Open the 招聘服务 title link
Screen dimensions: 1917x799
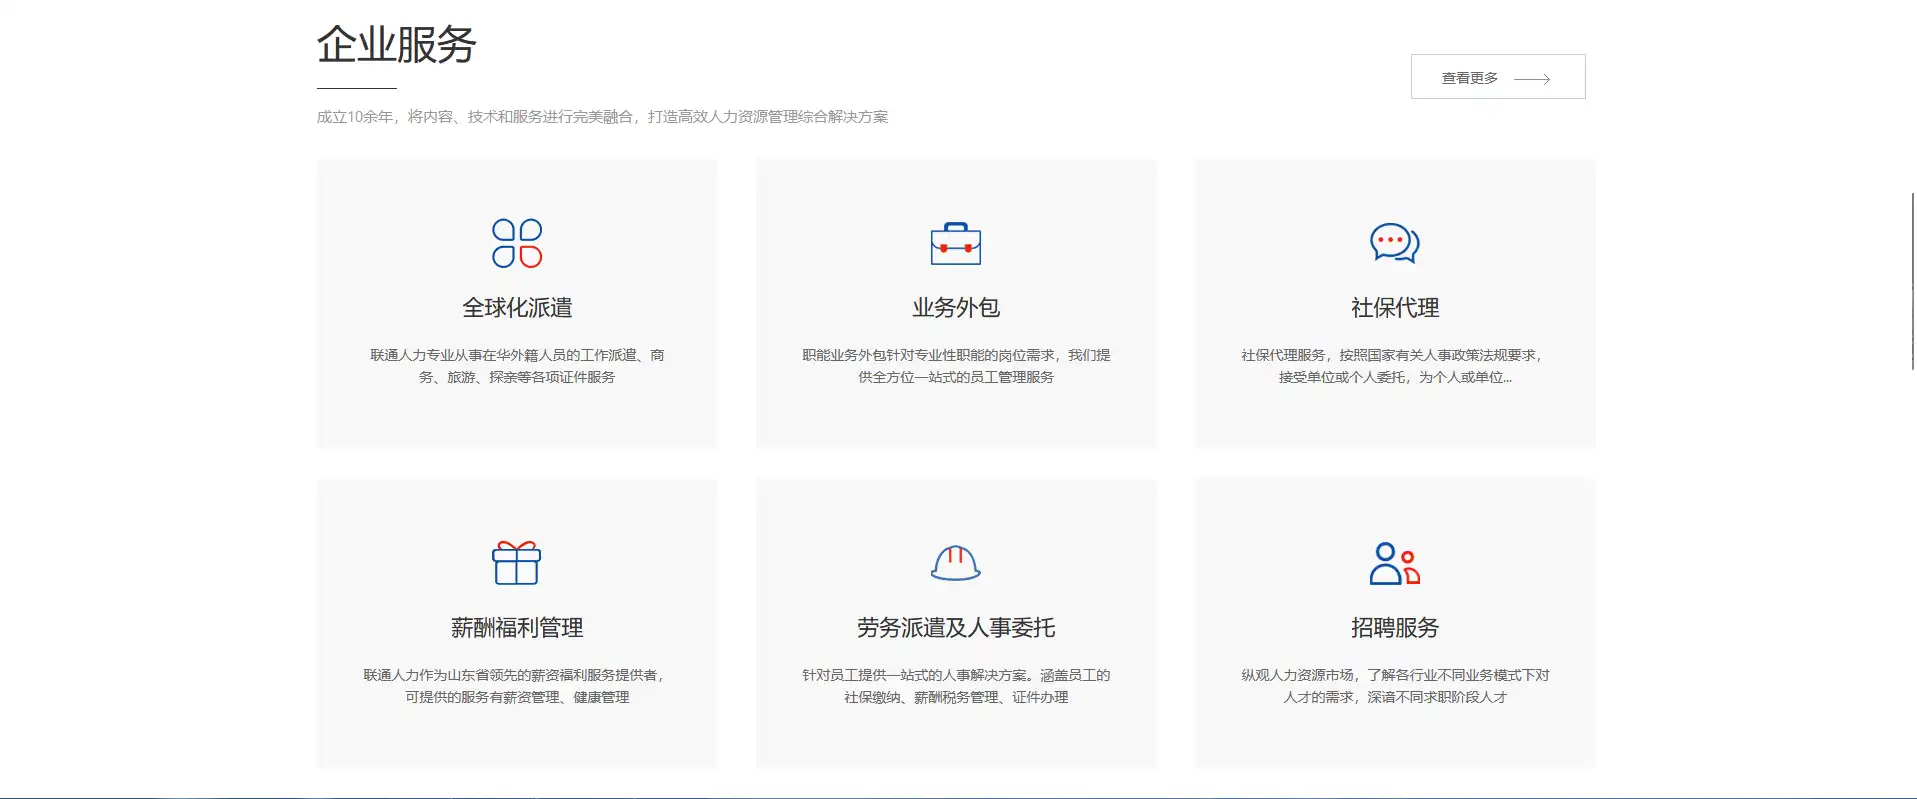[1394, 628]
